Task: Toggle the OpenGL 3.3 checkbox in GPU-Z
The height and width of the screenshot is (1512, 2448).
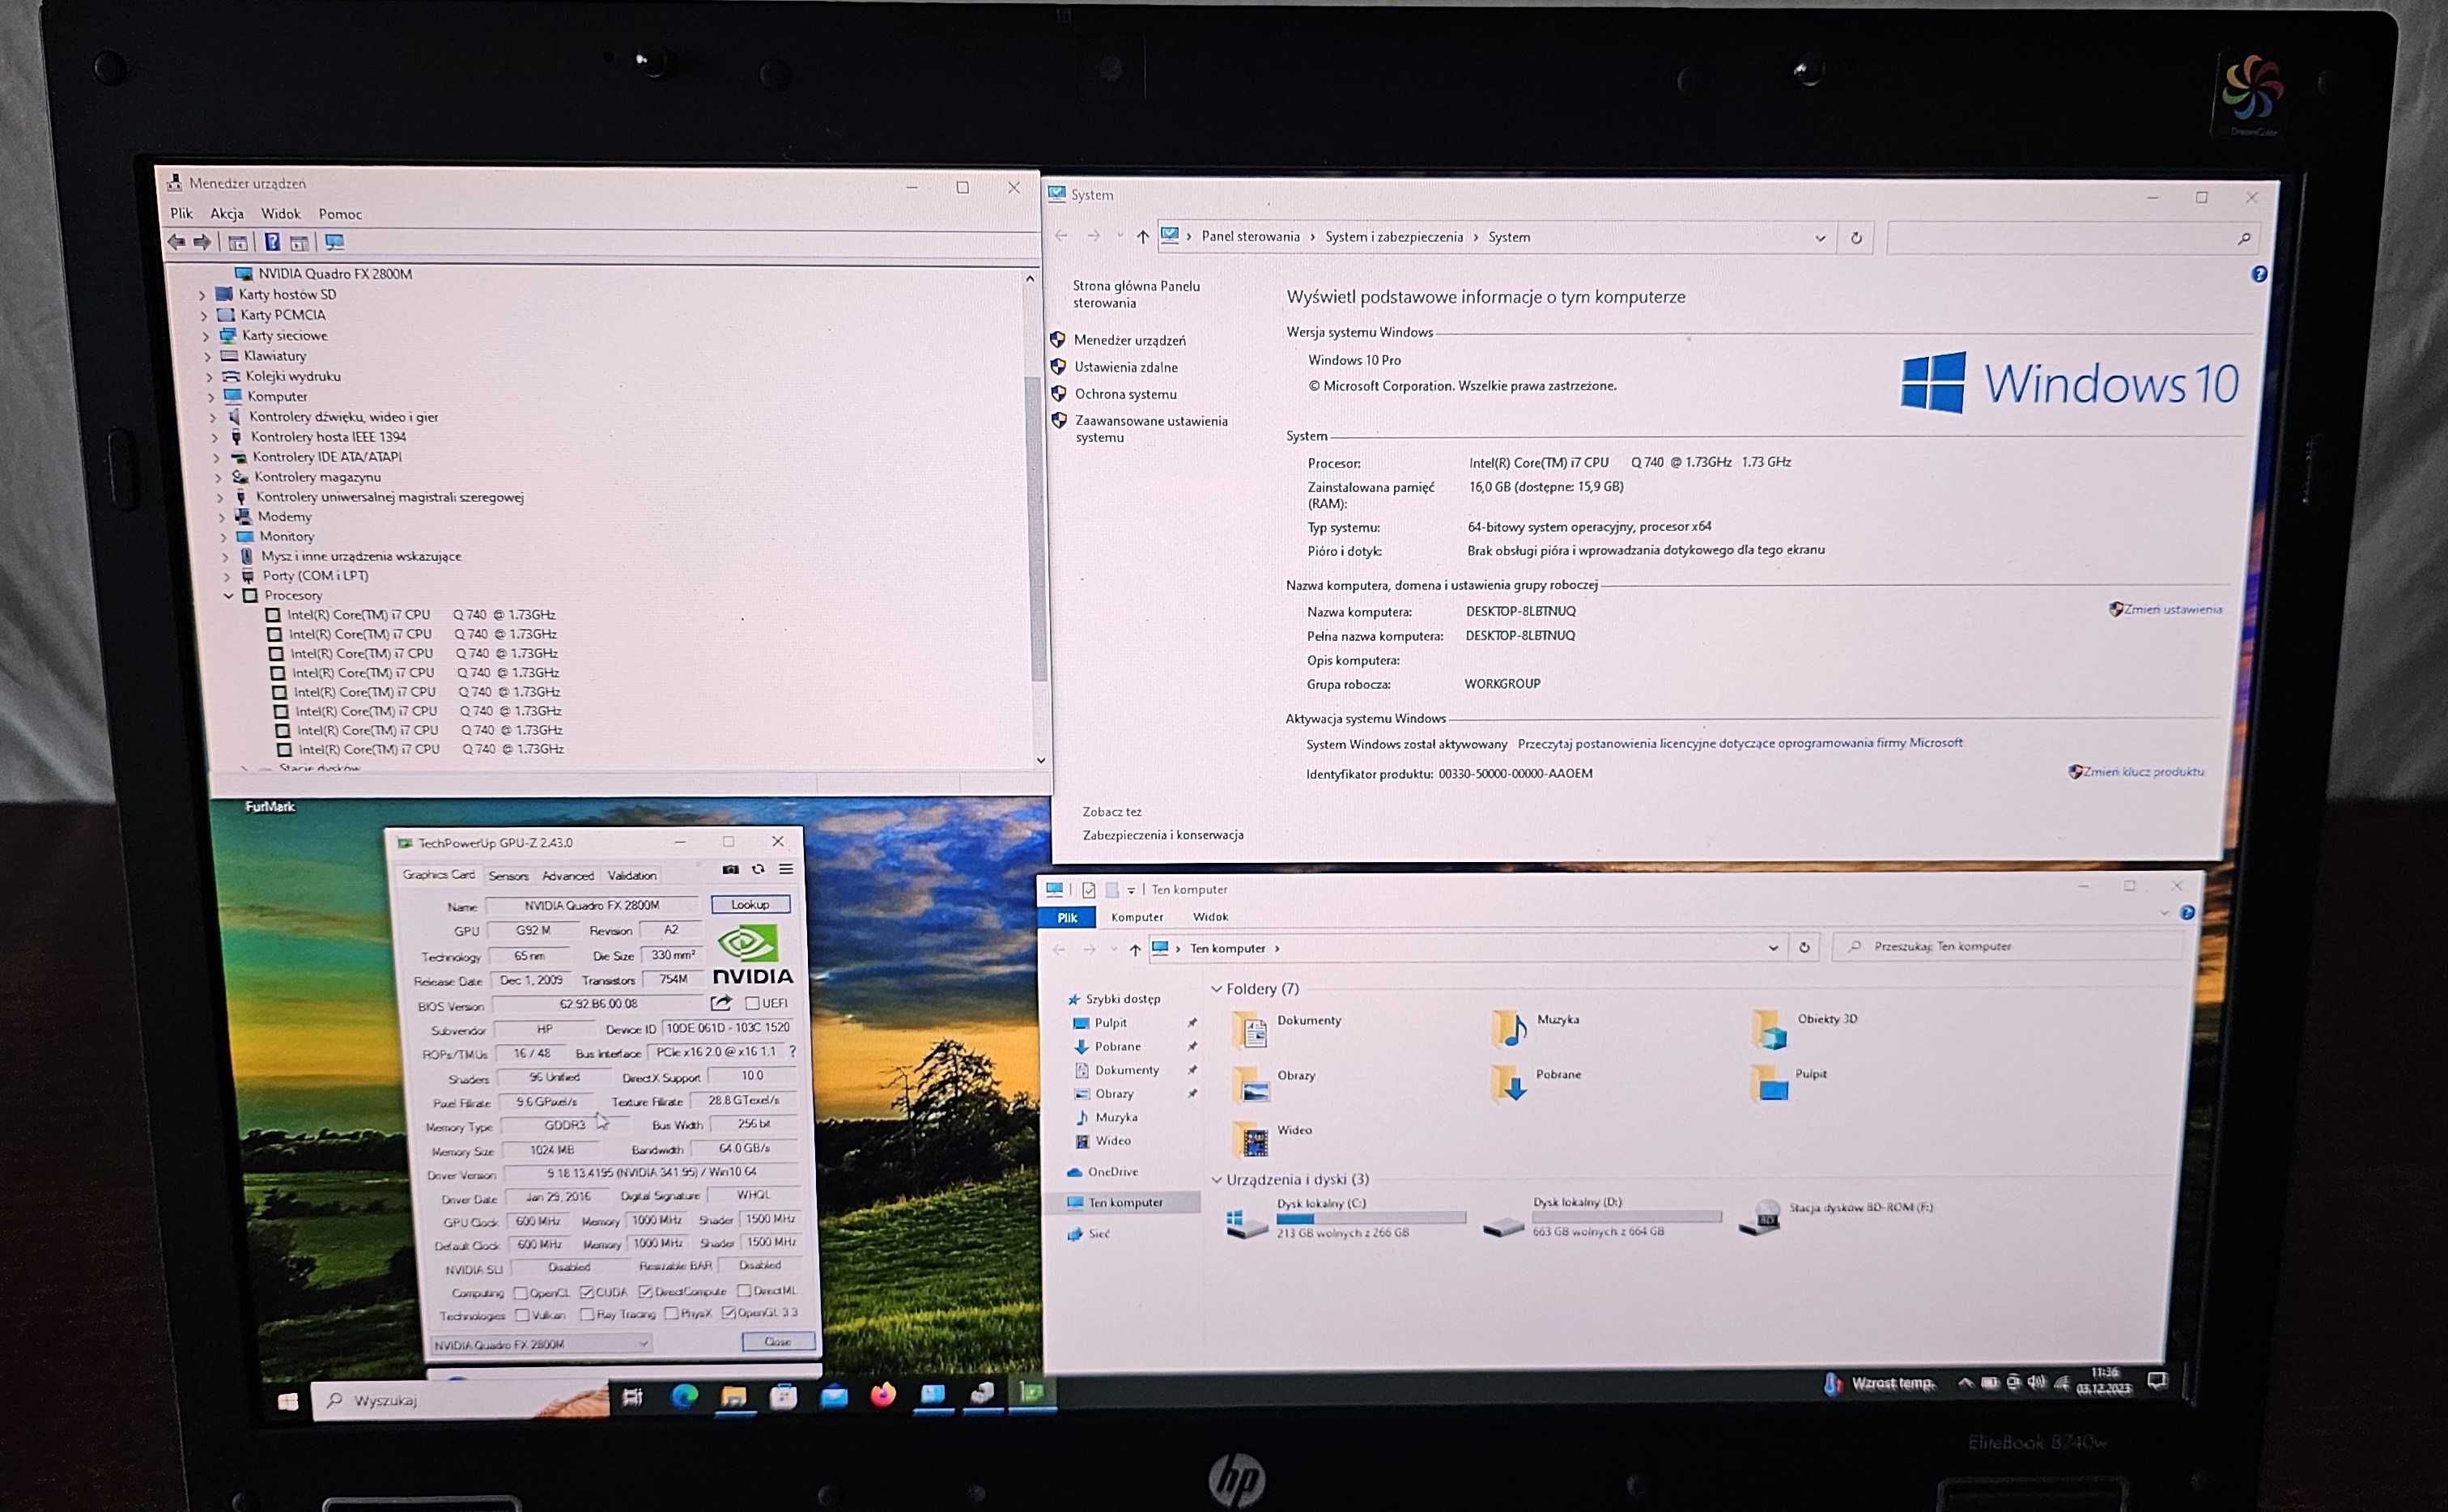Action: click(728, 1312)
